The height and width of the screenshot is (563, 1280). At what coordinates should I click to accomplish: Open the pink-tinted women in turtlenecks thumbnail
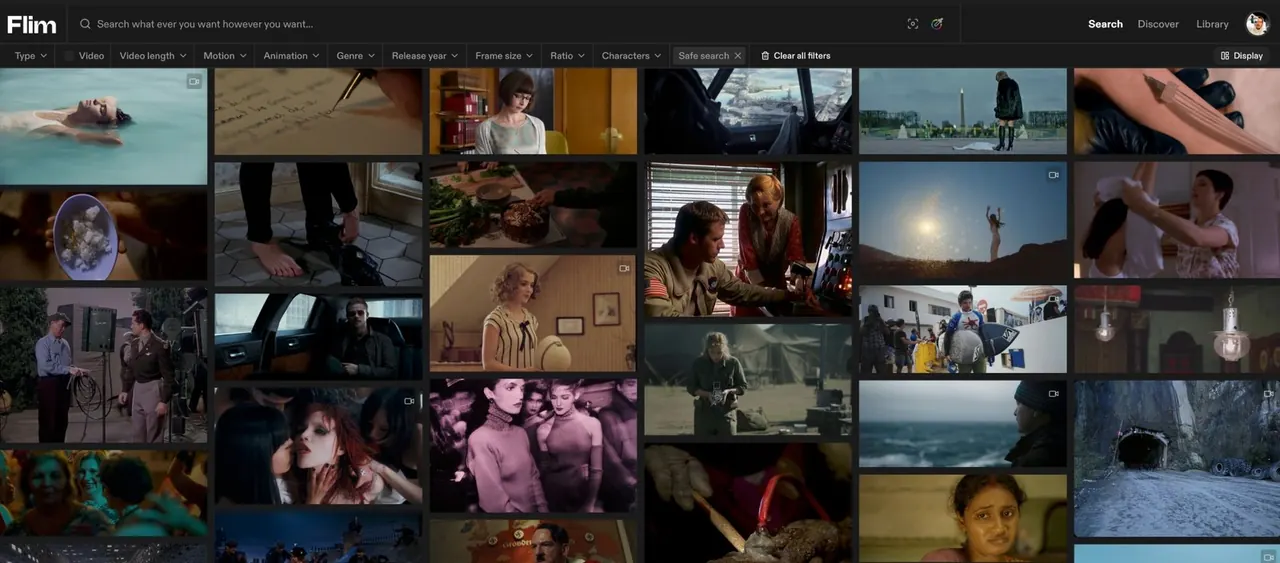533,446
